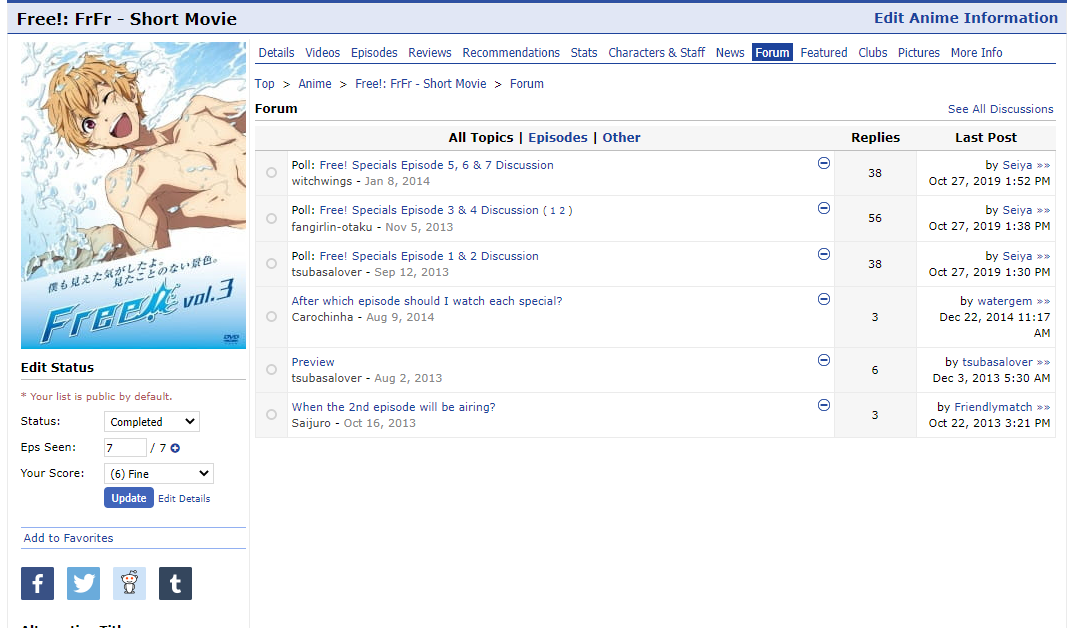1086x628 pixels.
Task: Go to last post arrows by tsubasalover
Action: tap(1043, 362)
